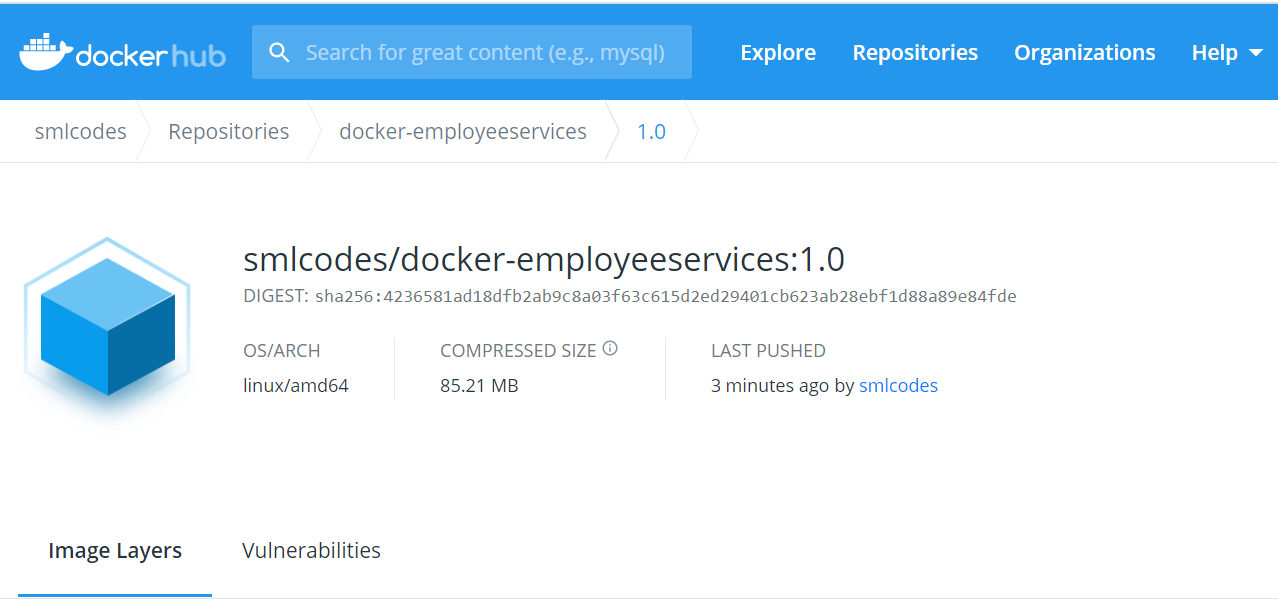Click the smlcodes/docker-employeeservices:1.0 heading
1278x599 pixels.
tap(544, 260)
